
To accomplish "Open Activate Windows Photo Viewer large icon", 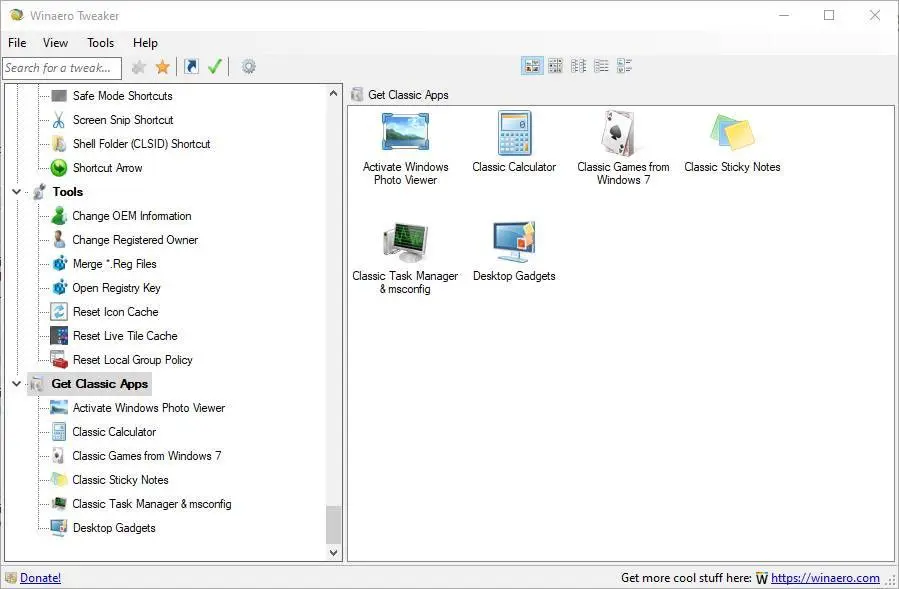I will (405, 132).
